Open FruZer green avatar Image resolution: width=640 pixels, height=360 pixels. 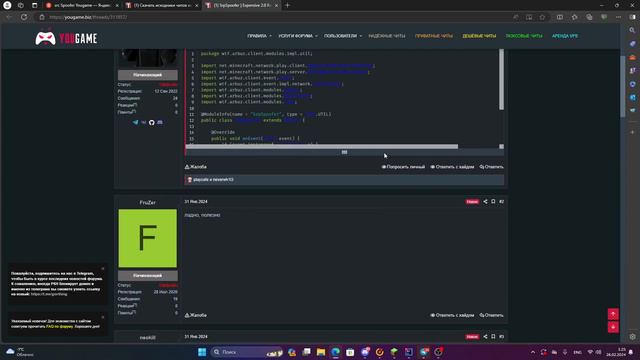pos(147,238)
